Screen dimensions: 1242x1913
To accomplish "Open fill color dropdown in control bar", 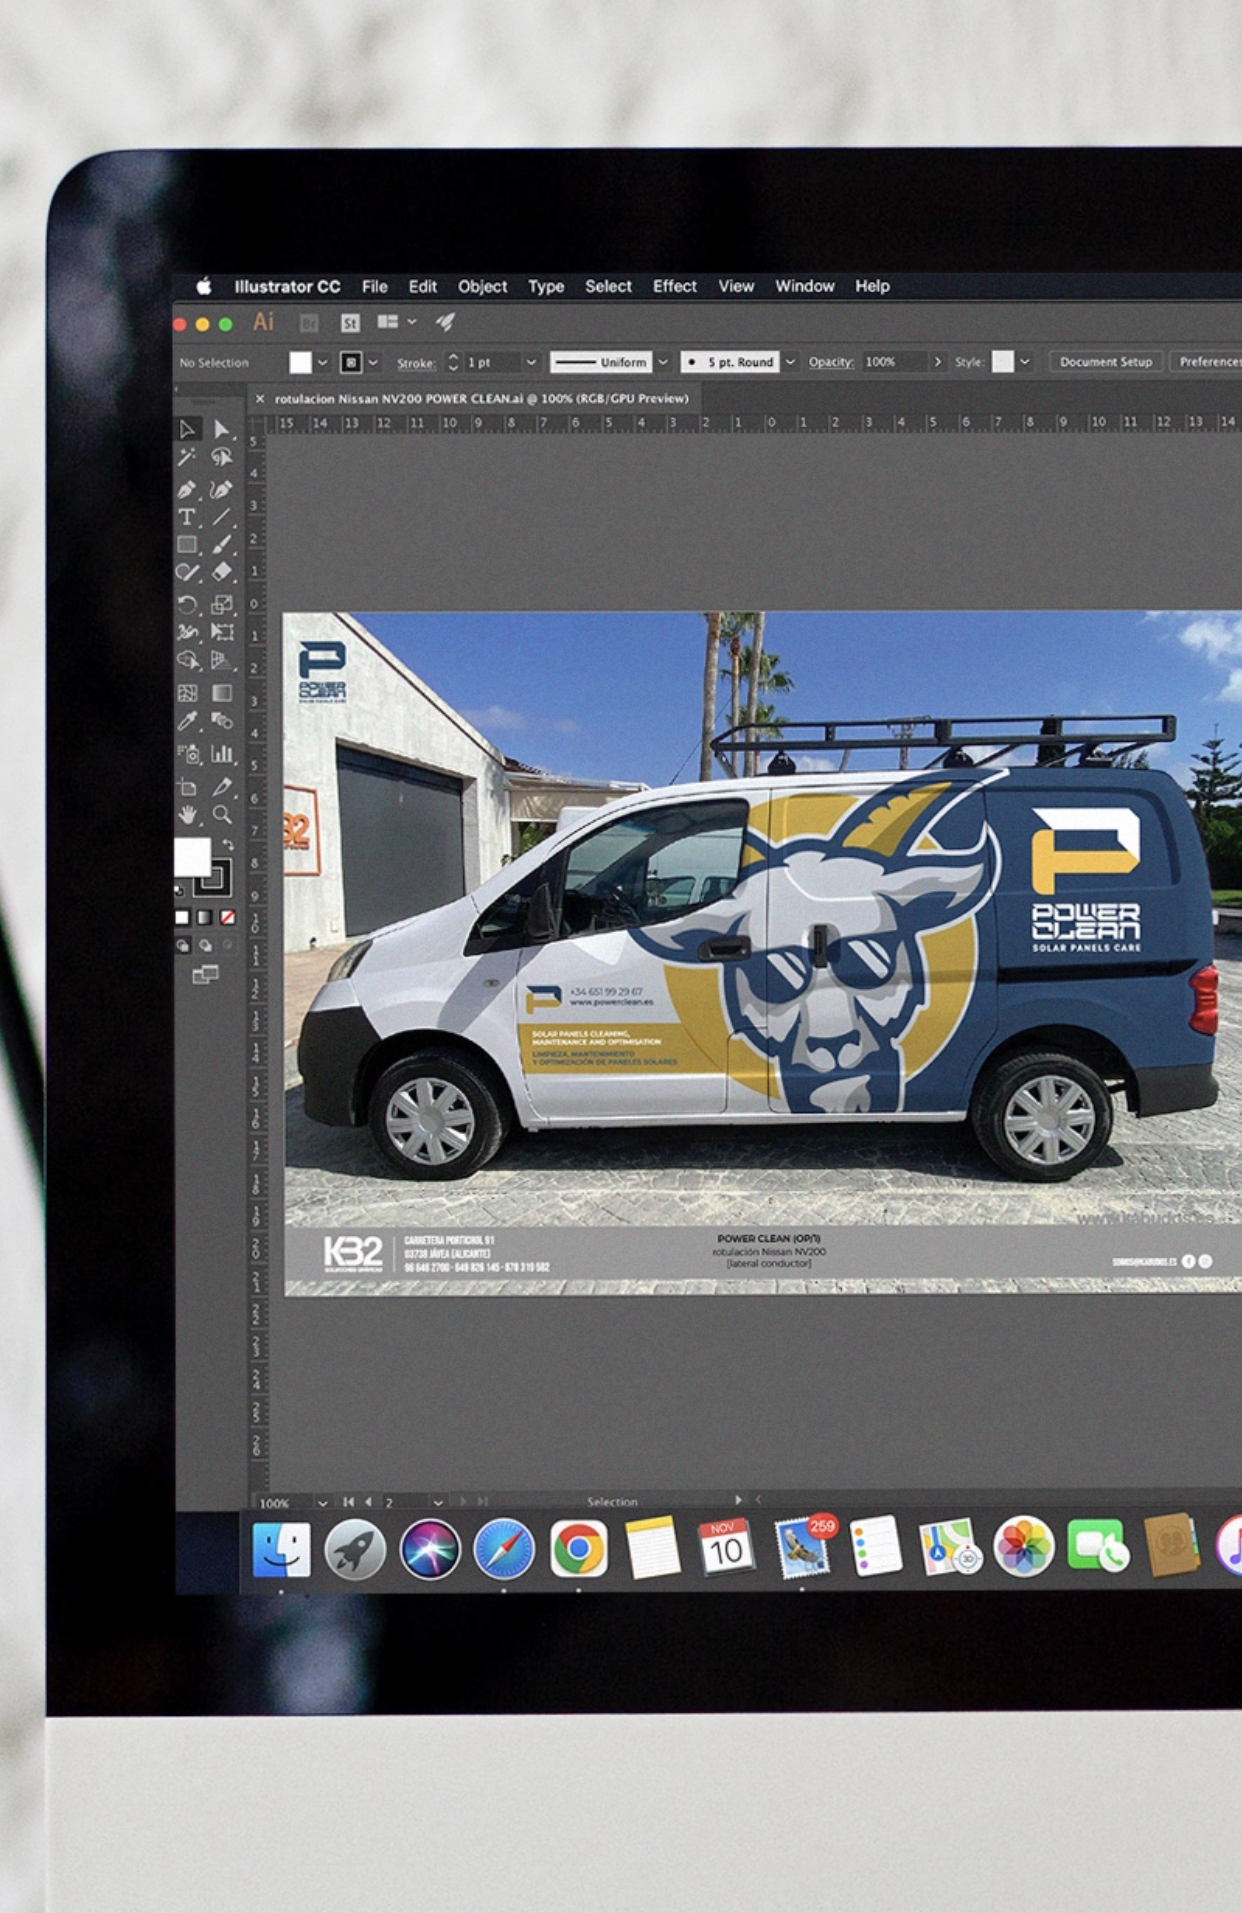I will click(322, 362).
